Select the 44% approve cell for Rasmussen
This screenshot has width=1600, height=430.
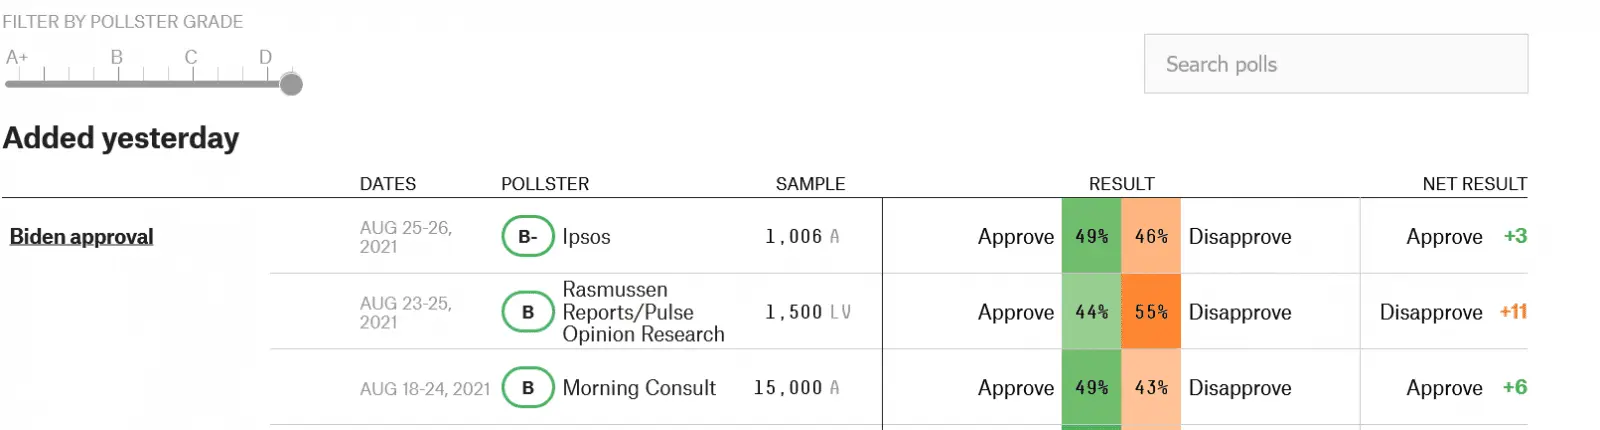click(x=1091, y=312)
